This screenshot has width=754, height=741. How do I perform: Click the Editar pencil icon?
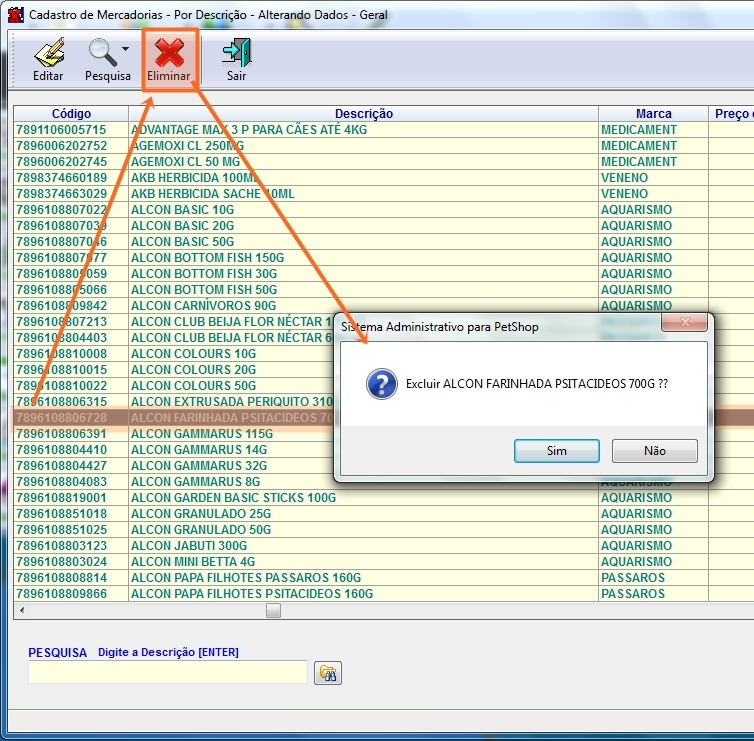click(x=49, y=52)
